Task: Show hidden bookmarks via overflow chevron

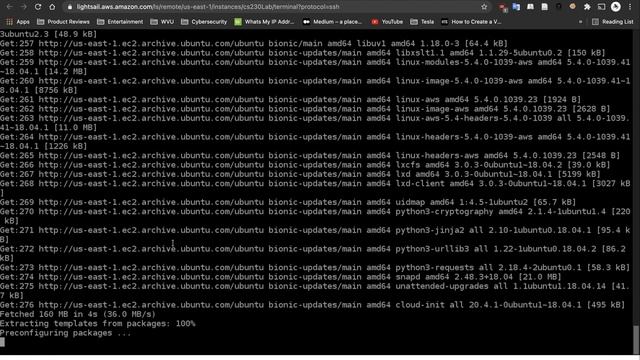Action: pyautogui.click(x=580, y=22)
